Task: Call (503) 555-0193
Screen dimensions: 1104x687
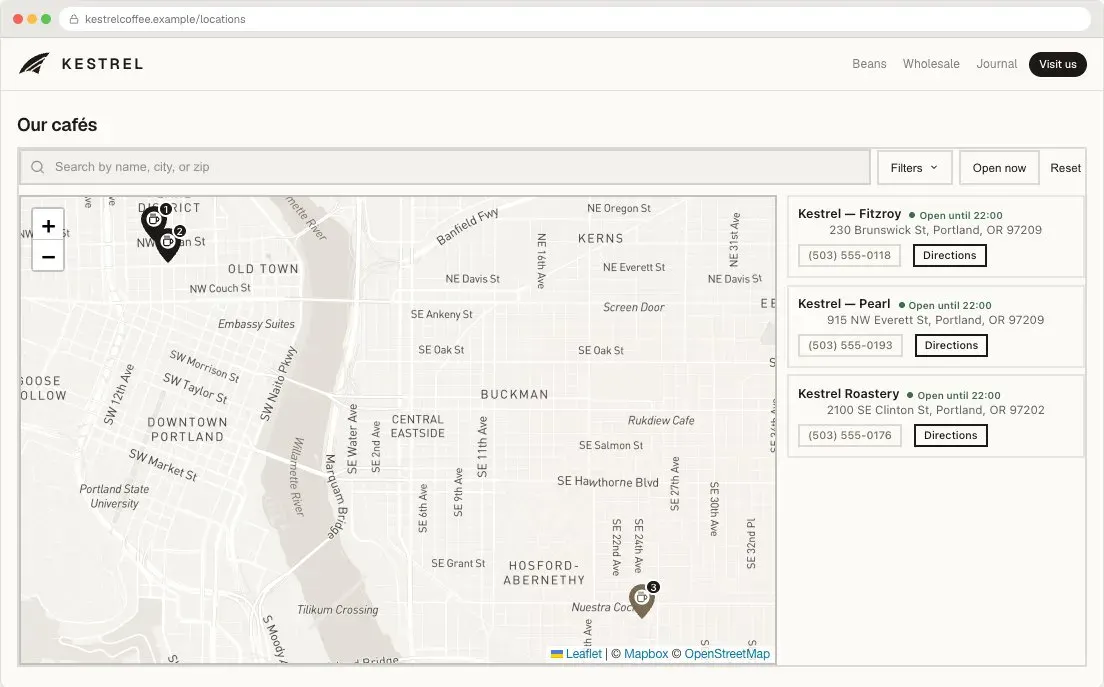Action: tap(850, 346)
